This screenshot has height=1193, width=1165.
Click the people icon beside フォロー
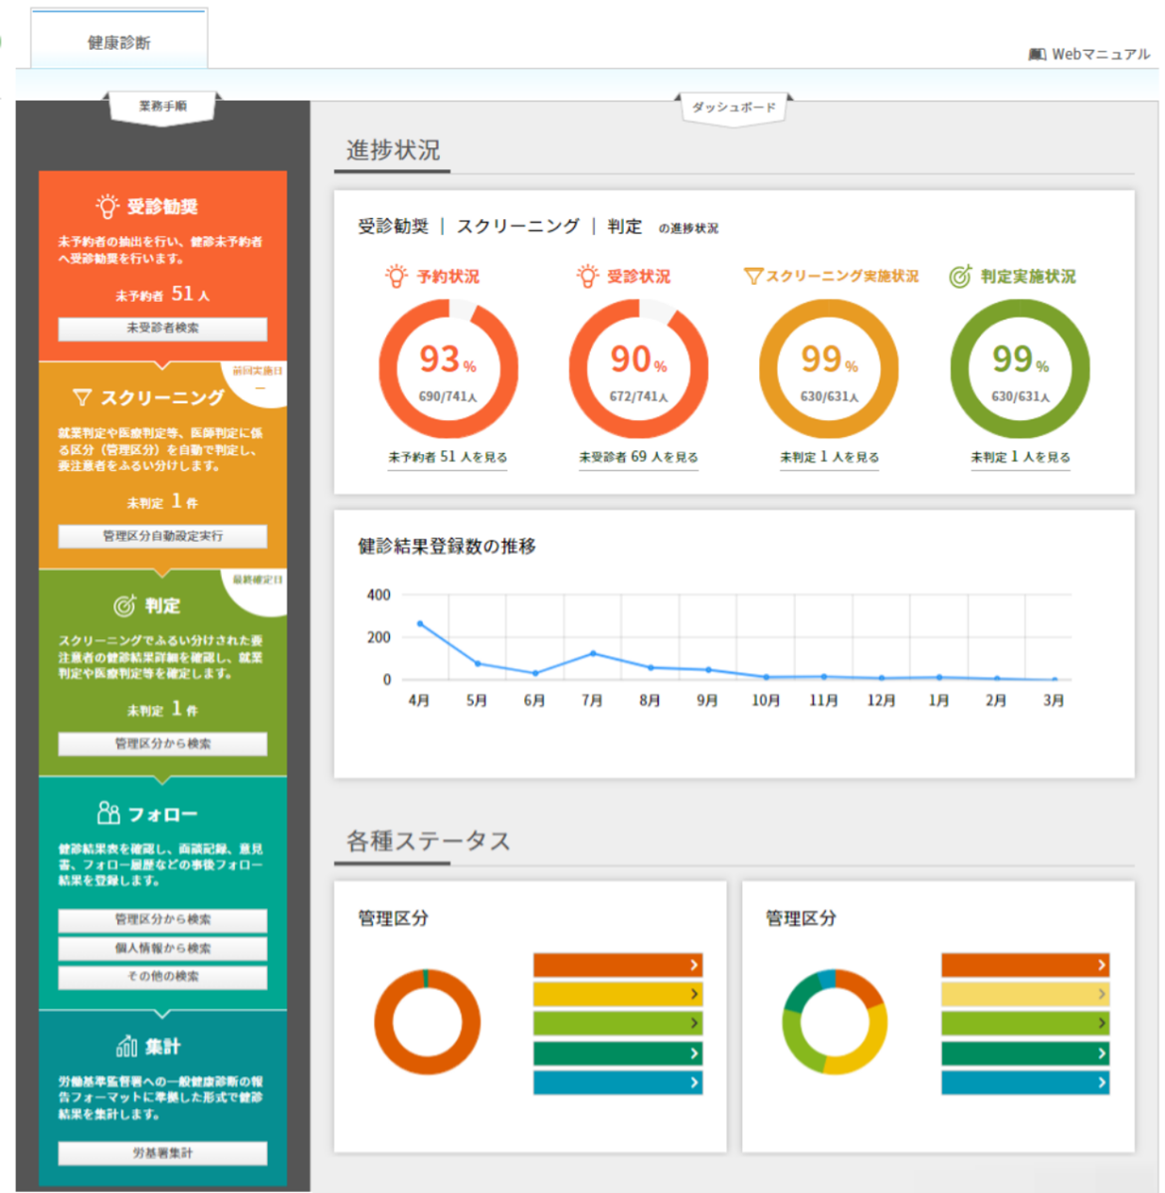click(x=109, y=813)
